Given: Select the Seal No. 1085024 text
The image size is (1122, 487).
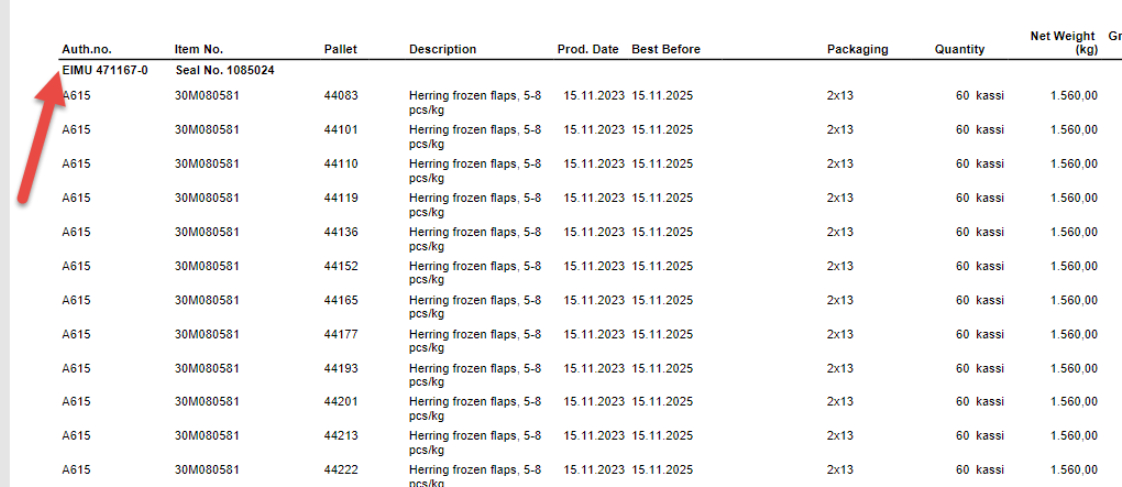Looking at the screenshot, I should tap(225, 70).
